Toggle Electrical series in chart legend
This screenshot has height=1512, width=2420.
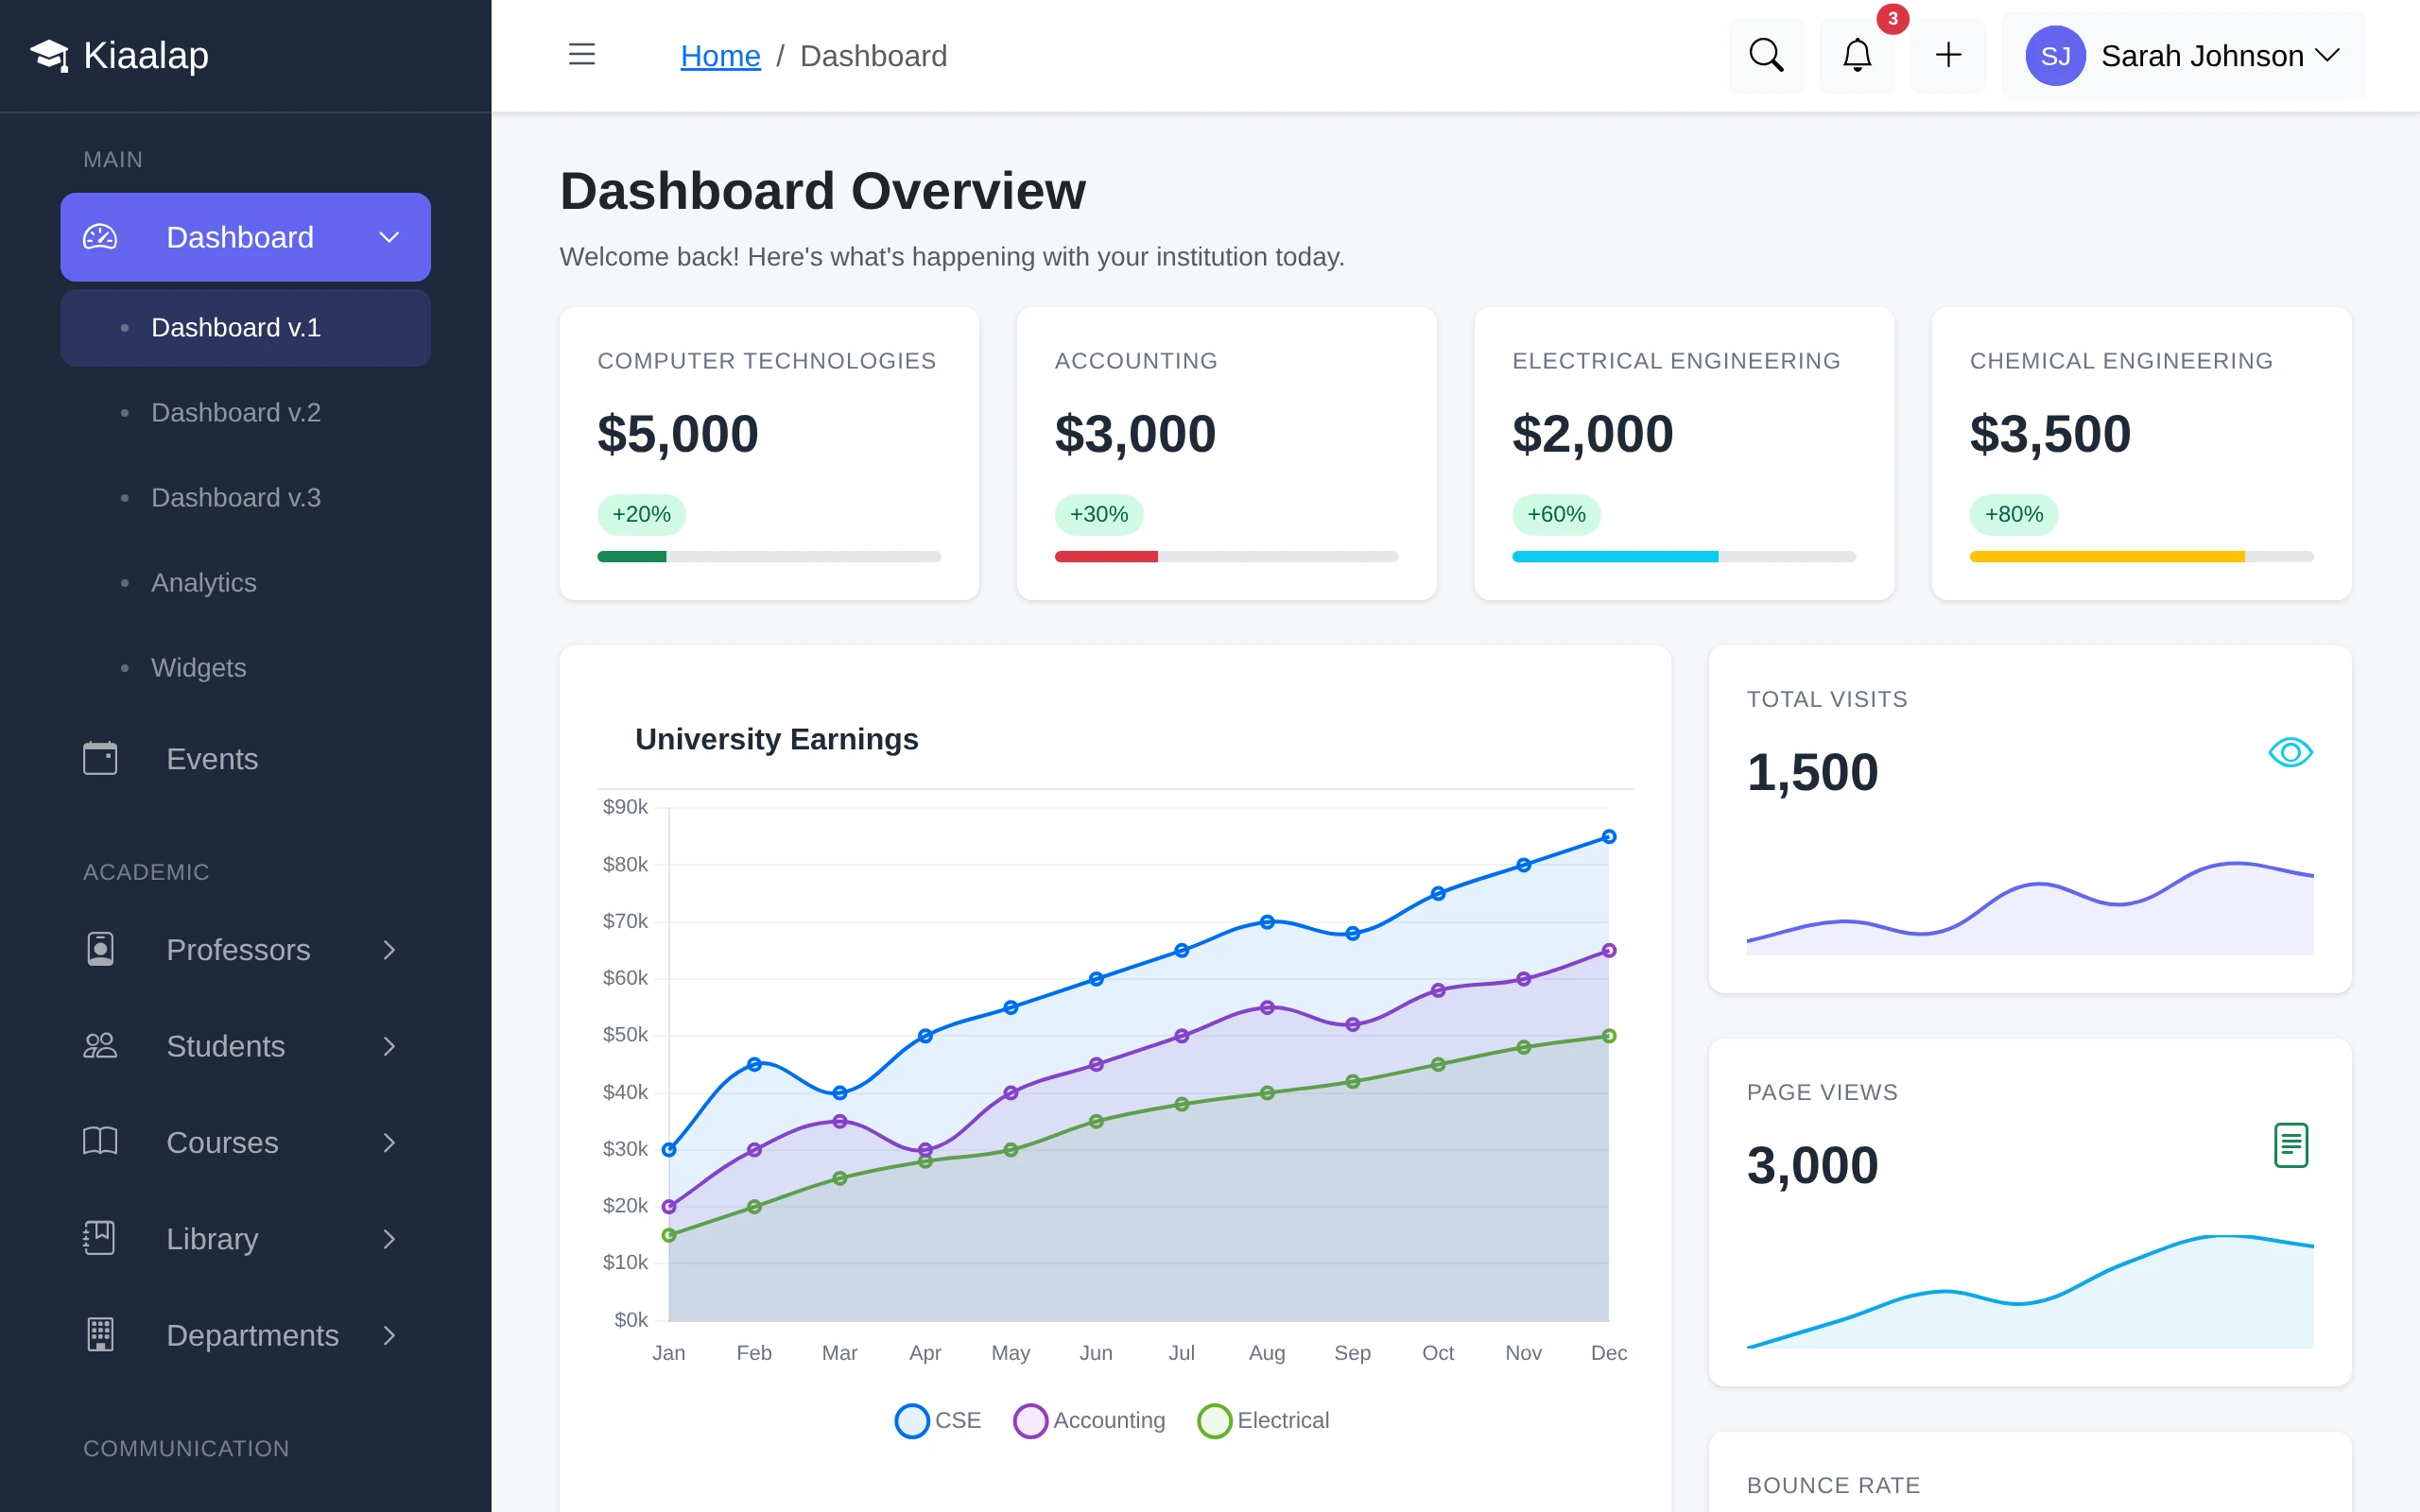click(1263, 1420)
